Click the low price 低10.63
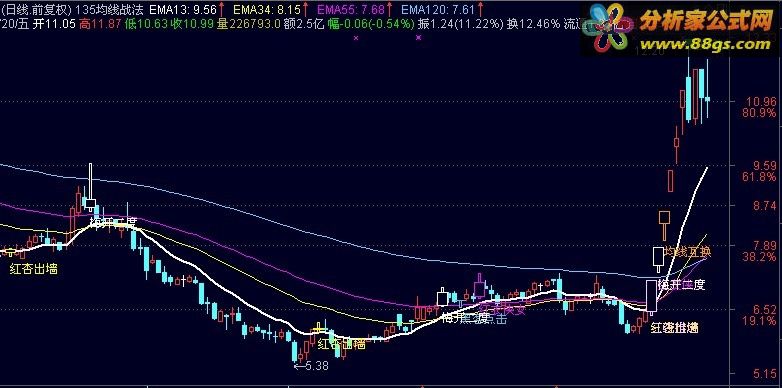 click(x=146, y=23)
